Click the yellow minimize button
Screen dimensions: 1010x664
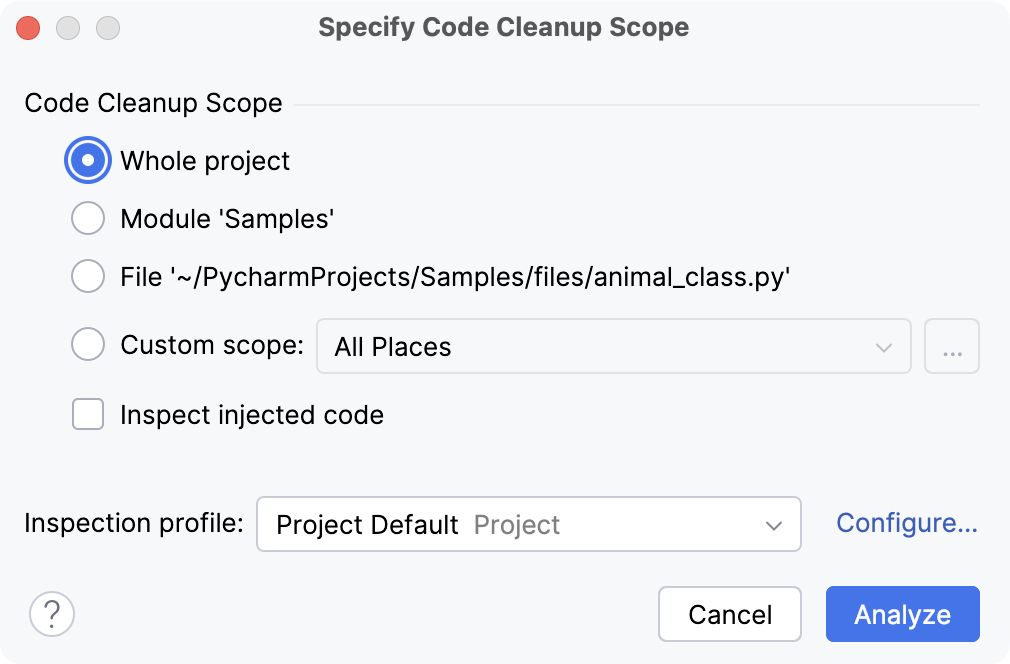pyautogui.click(x=68, y=28)
